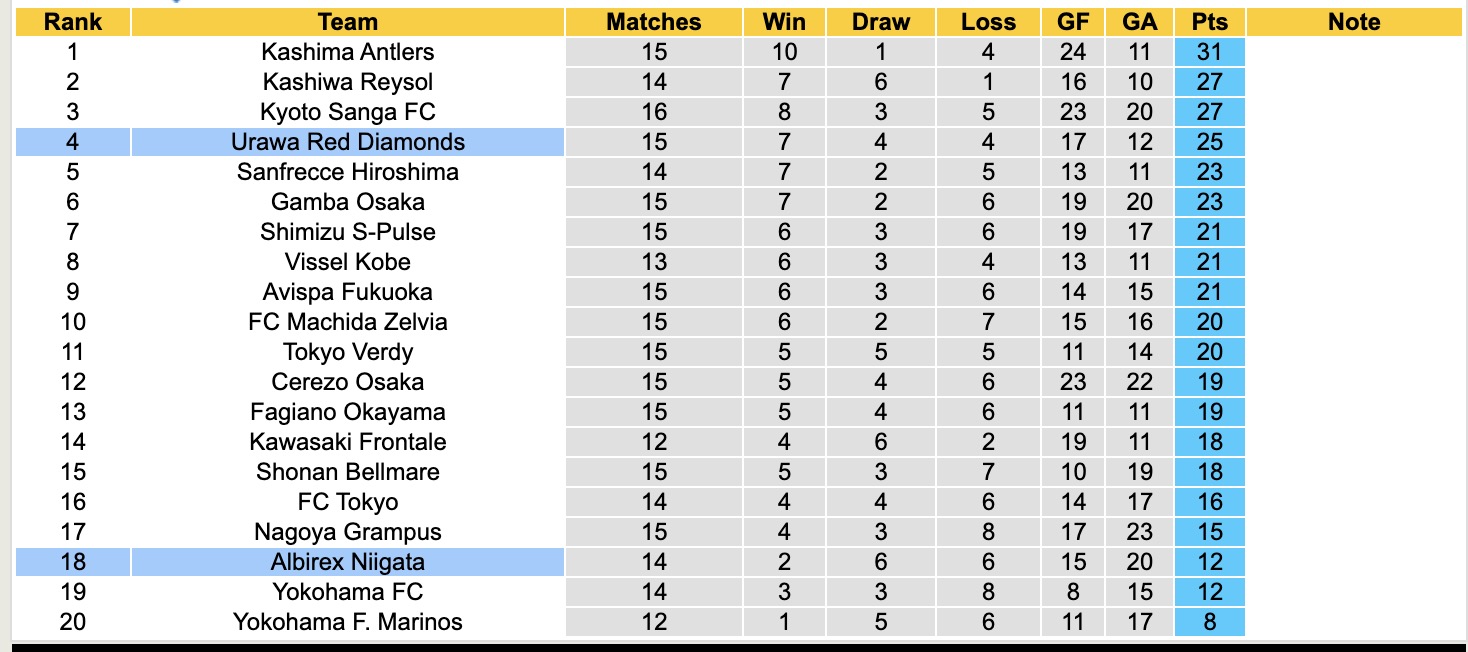Select the GA column header
This screenshot has height=652, width=1468.
click(x=1139, y=22)
